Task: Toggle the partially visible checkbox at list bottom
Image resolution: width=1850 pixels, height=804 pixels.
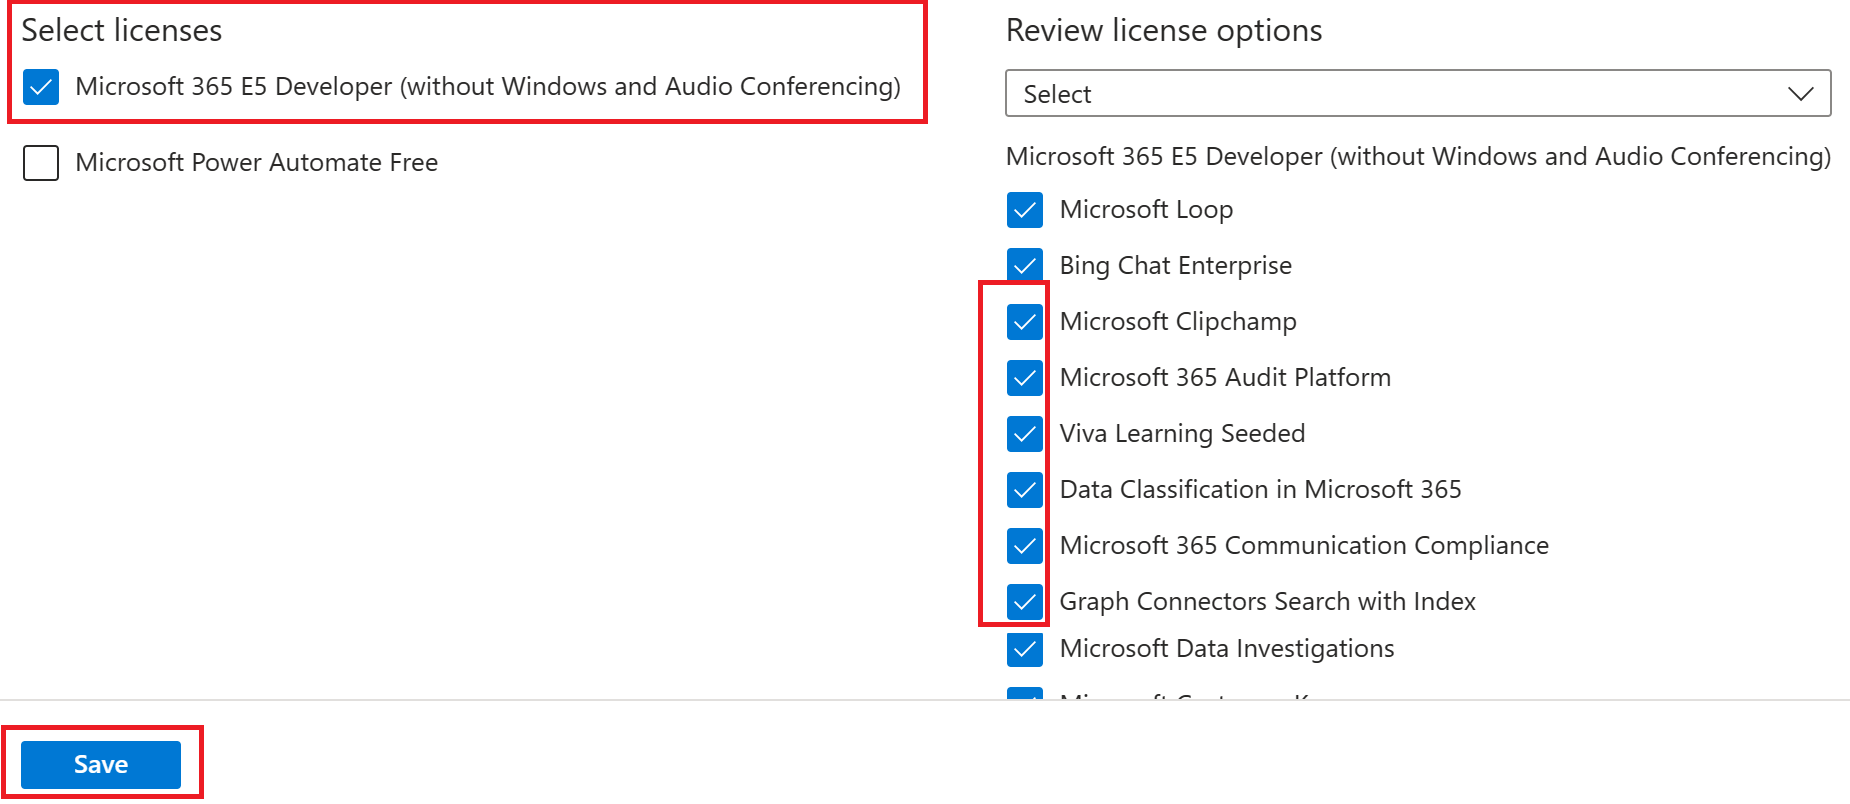Action: coord(1025,693)
